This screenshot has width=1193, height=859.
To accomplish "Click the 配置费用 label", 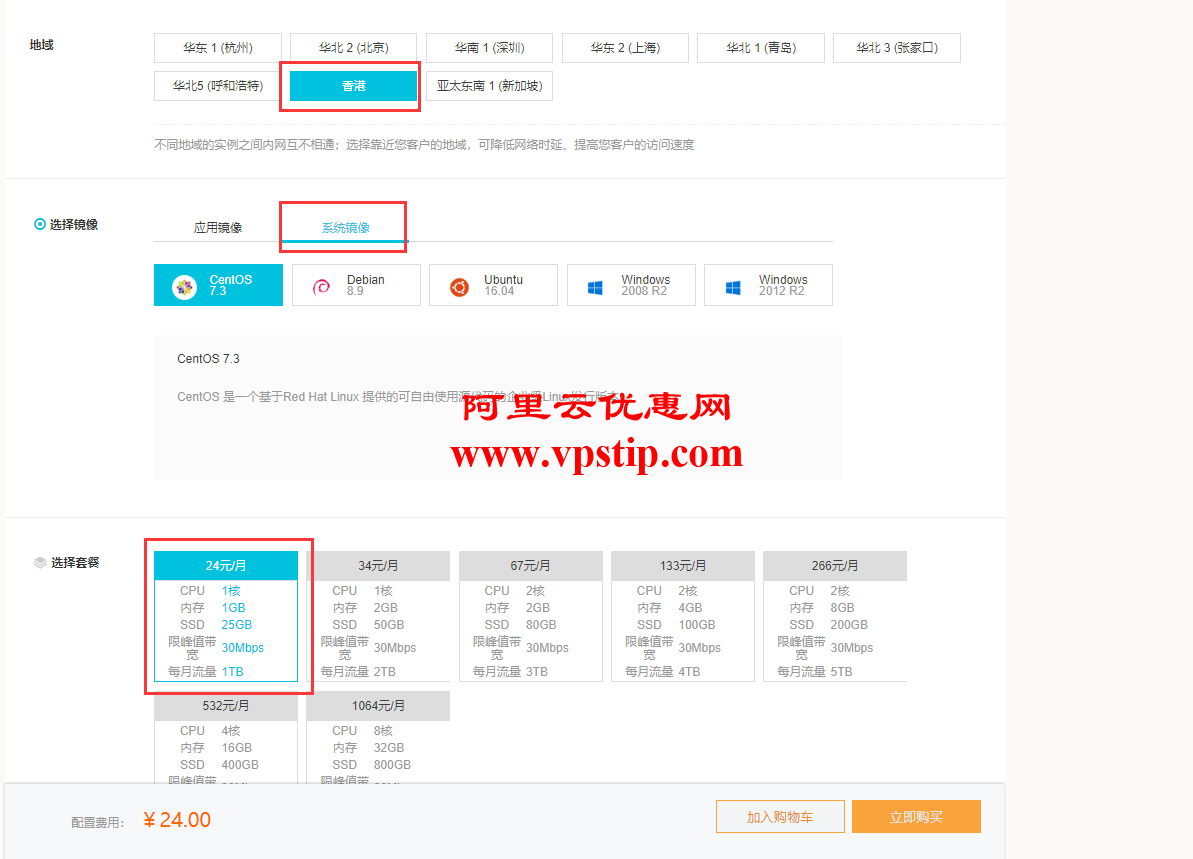I will pos(97,822).
